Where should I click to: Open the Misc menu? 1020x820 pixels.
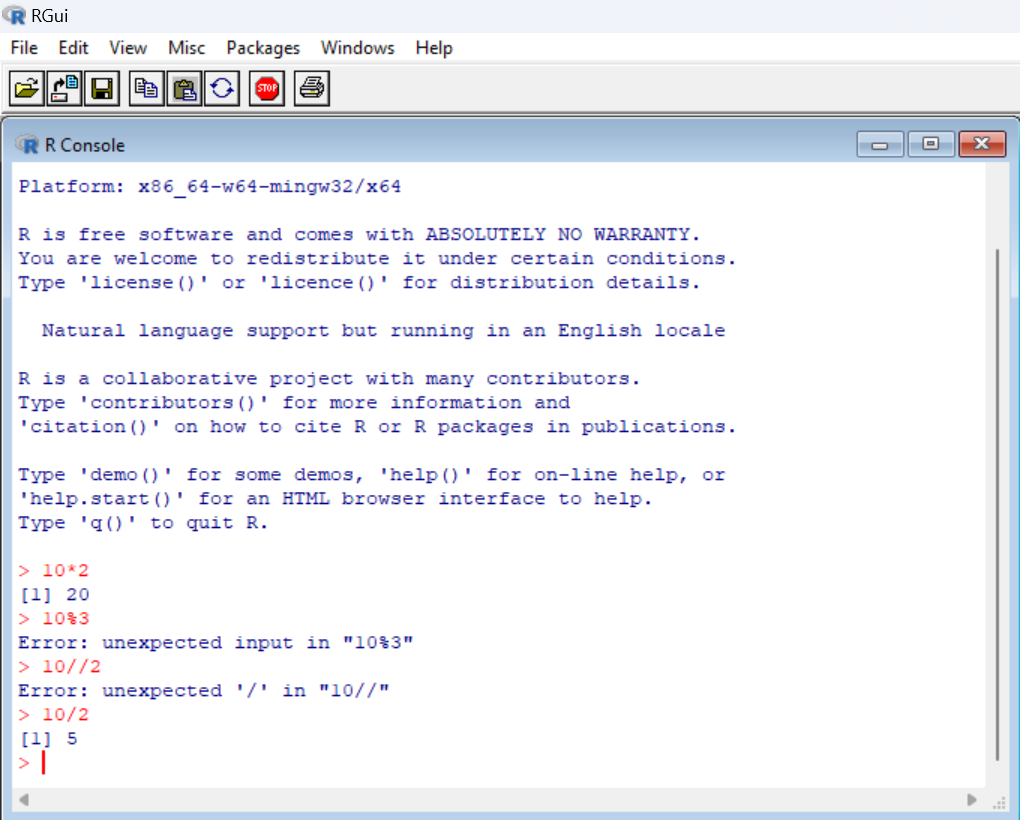click(186, 47)
